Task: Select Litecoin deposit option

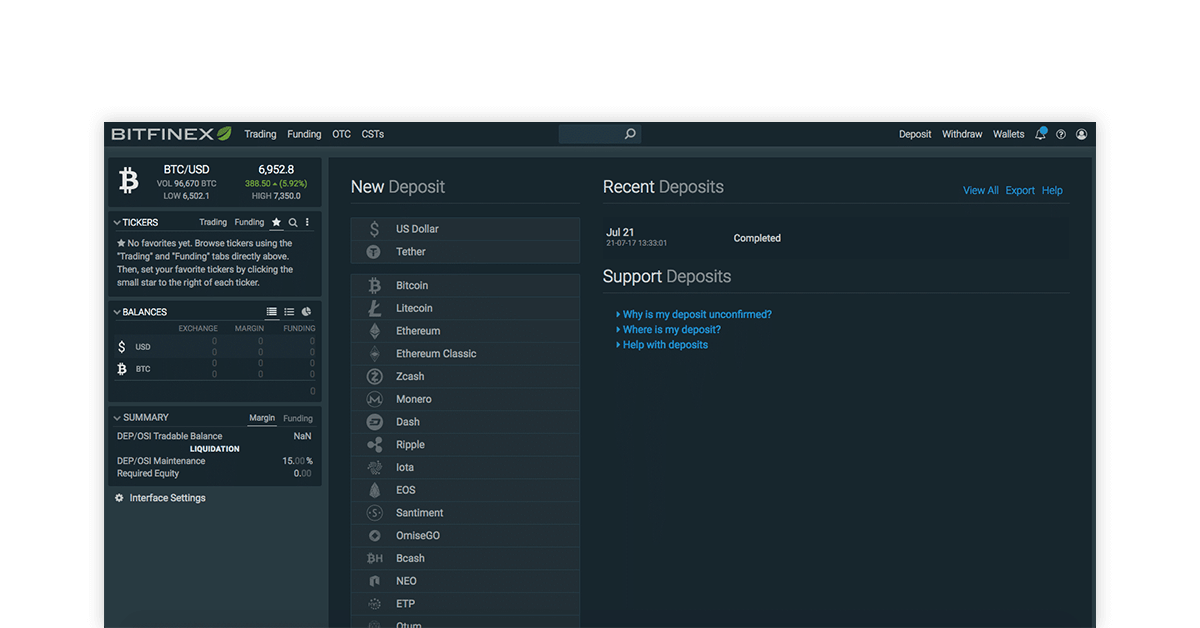Action: [x=465, y=308]
